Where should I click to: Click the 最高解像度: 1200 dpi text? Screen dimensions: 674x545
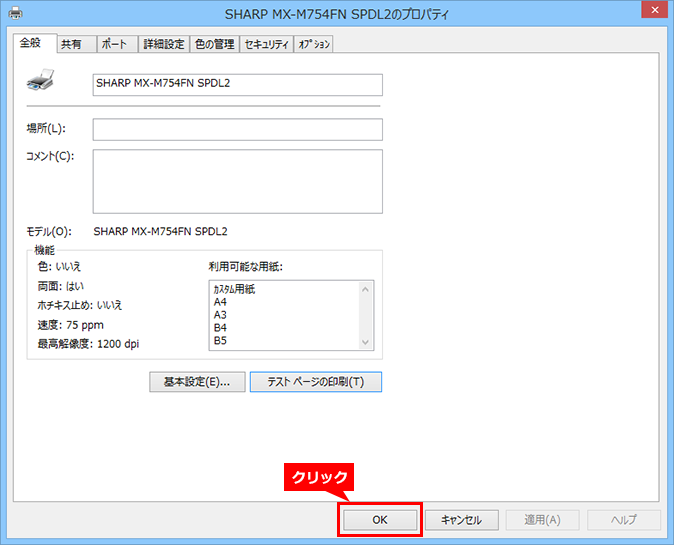click(x=88, y=344)
